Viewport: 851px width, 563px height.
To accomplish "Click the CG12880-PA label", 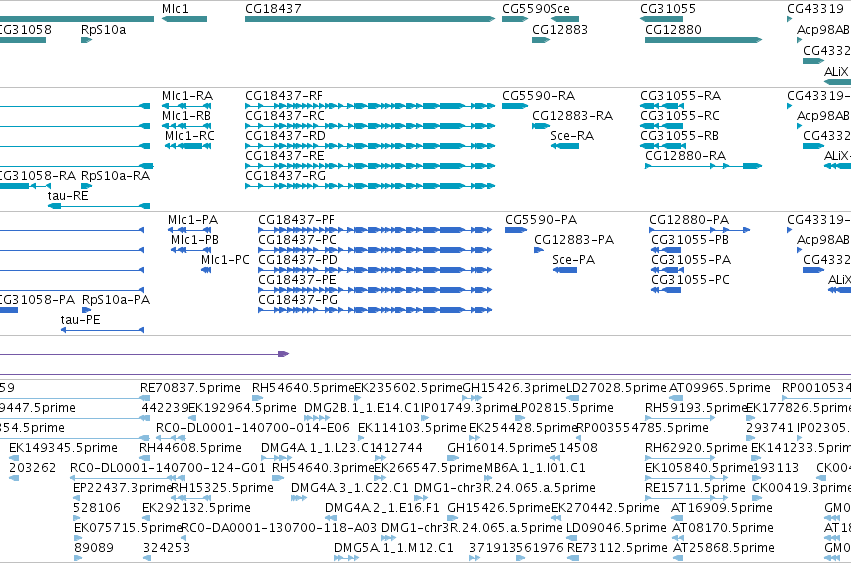I will coord(689,220).
